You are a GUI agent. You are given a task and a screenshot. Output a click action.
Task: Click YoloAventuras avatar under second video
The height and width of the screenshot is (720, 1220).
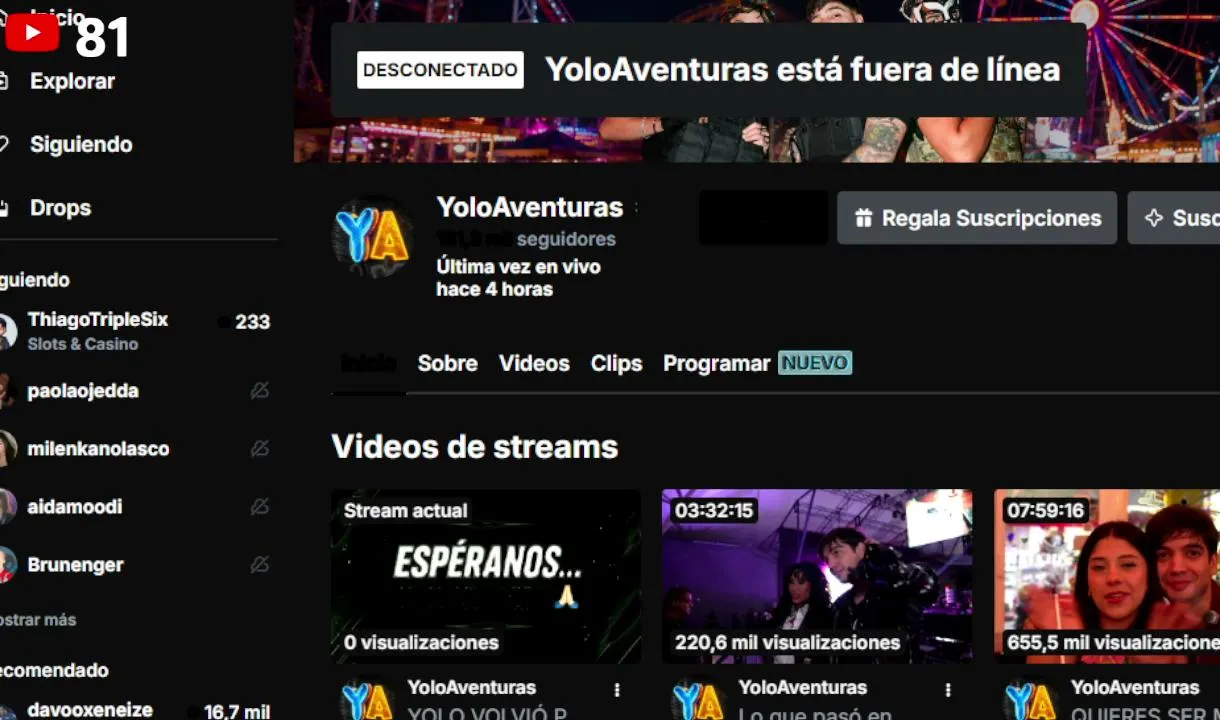pos(697,701)
